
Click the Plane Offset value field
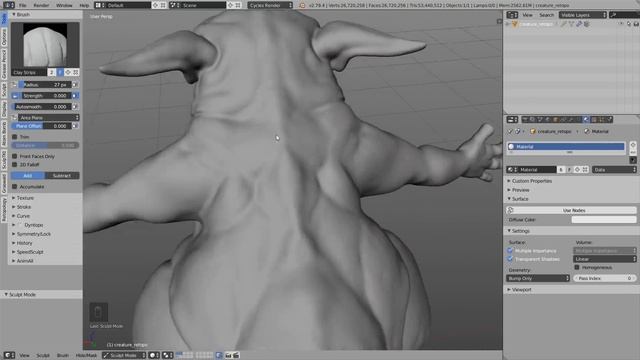click(x=41, y=126)
